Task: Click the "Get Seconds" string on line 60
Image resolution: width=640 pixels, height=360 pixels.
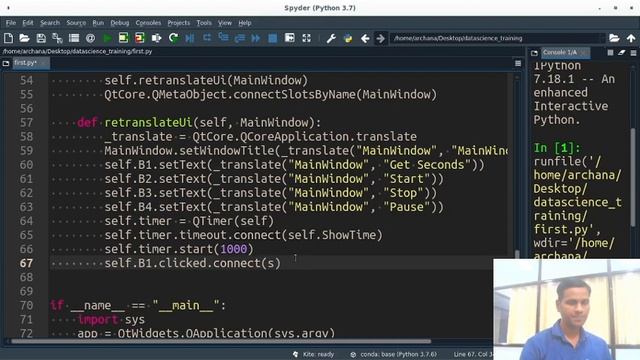Action: (427, 165)
